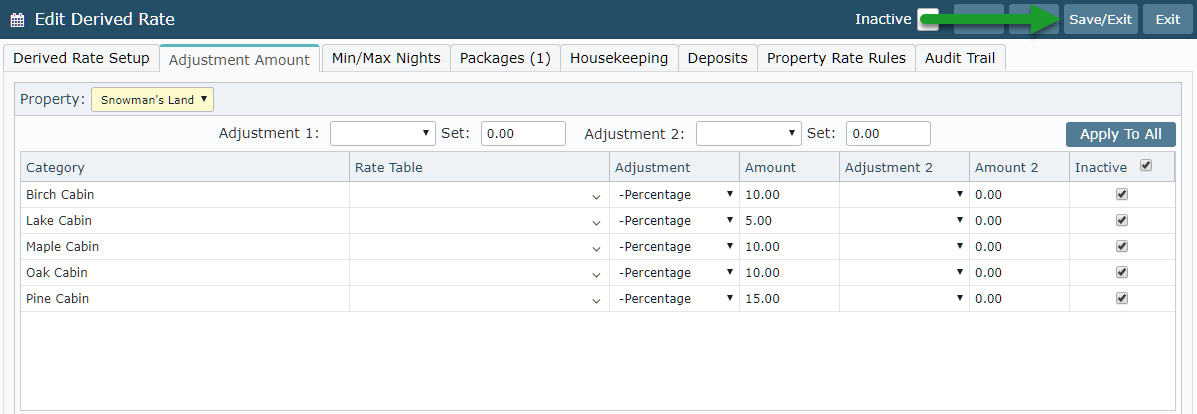Click Amount 2 value for Lake Cabin

coord(1019,221)
